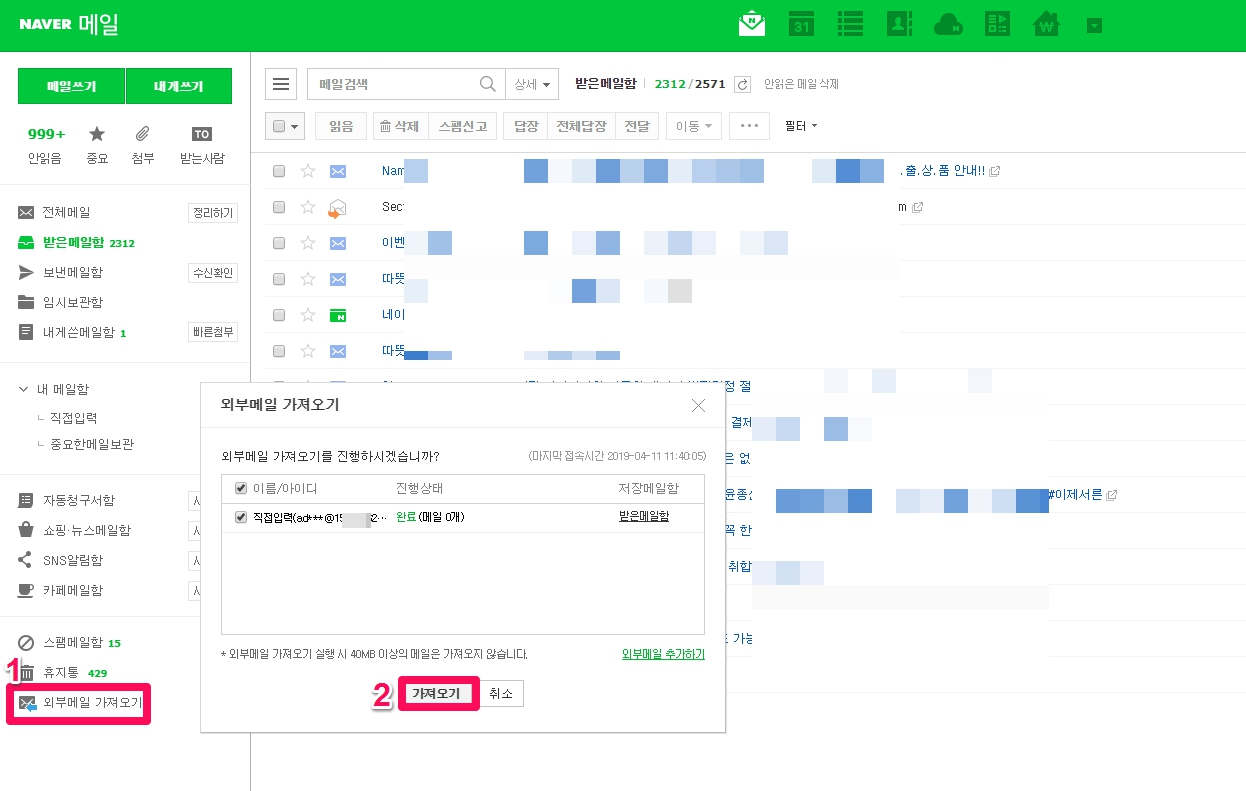The width and height of the screenshot is (1246, 791).
Task: Open the Naver Calendar icon in header
Action: (x=800, y=25)
